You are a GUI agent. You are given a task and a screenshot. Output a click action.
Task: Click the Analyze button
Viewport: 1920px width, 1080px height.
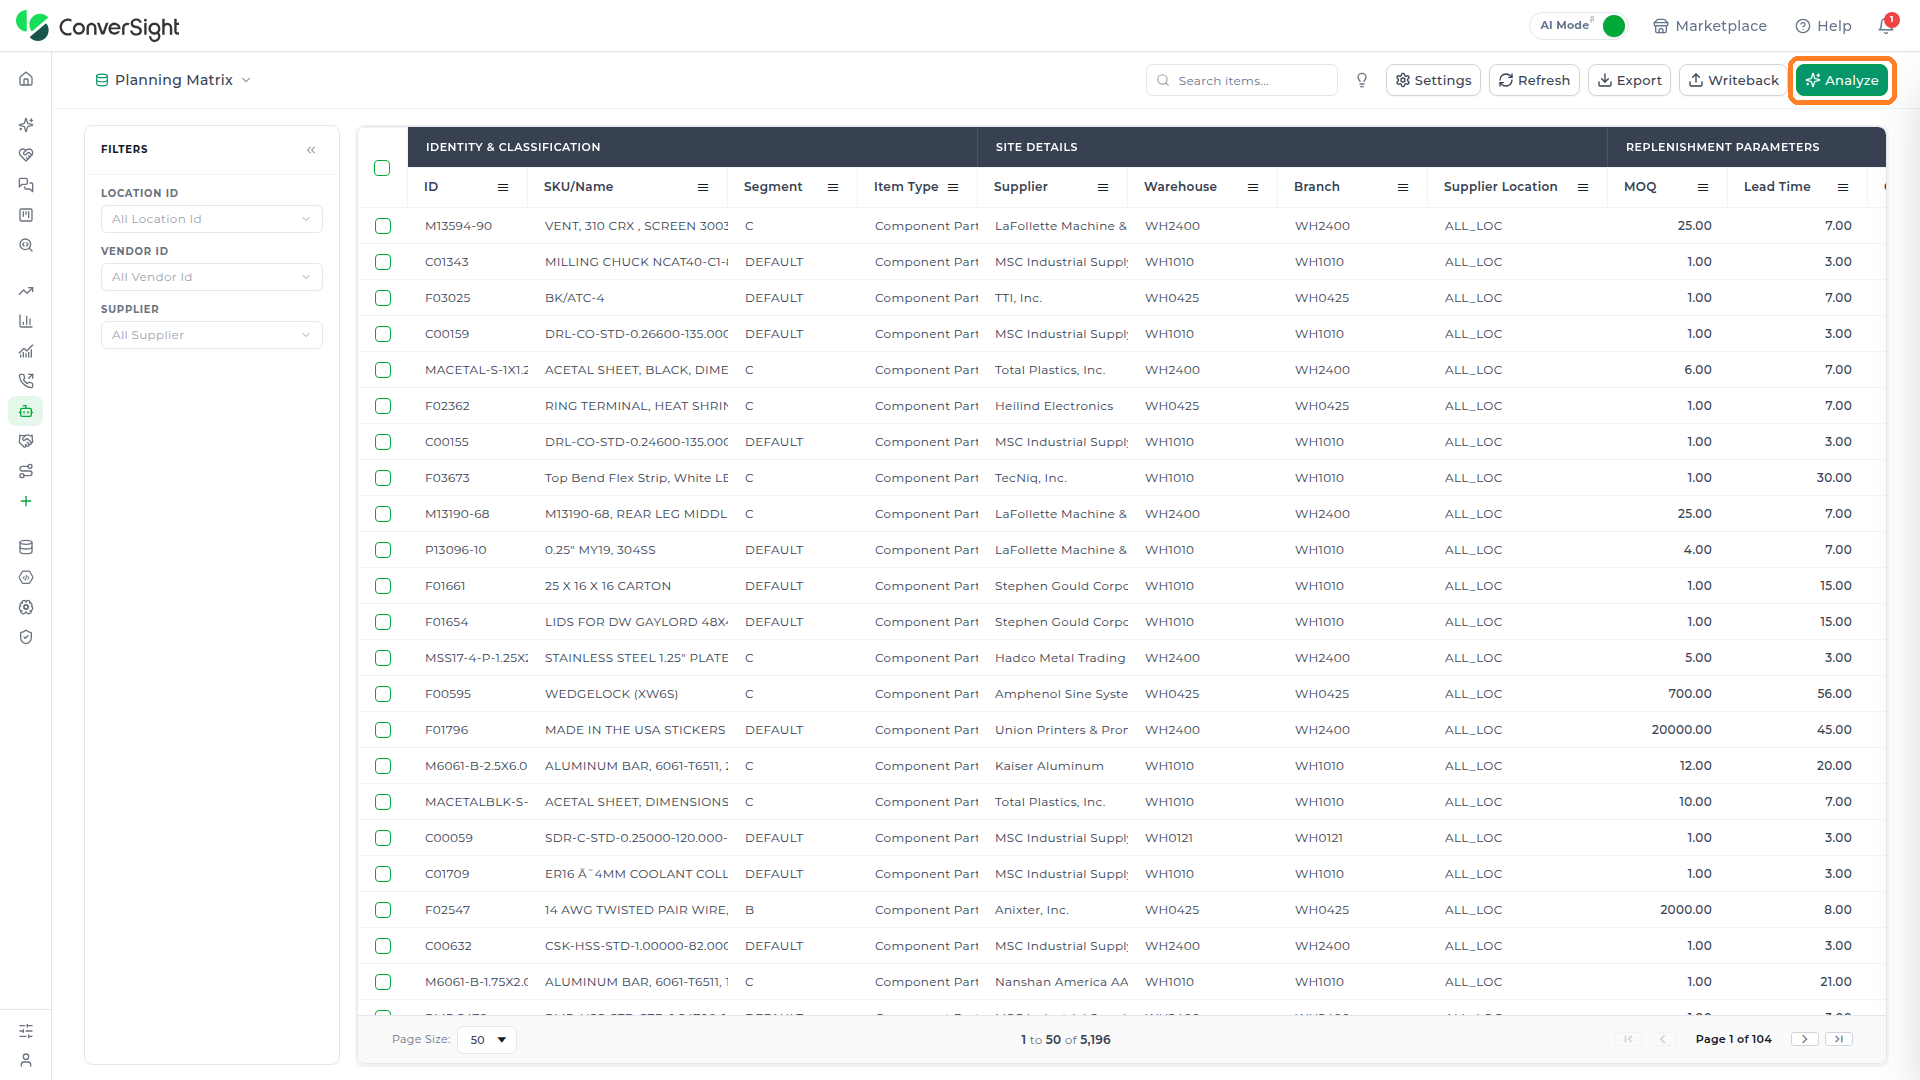[1842, 80]
